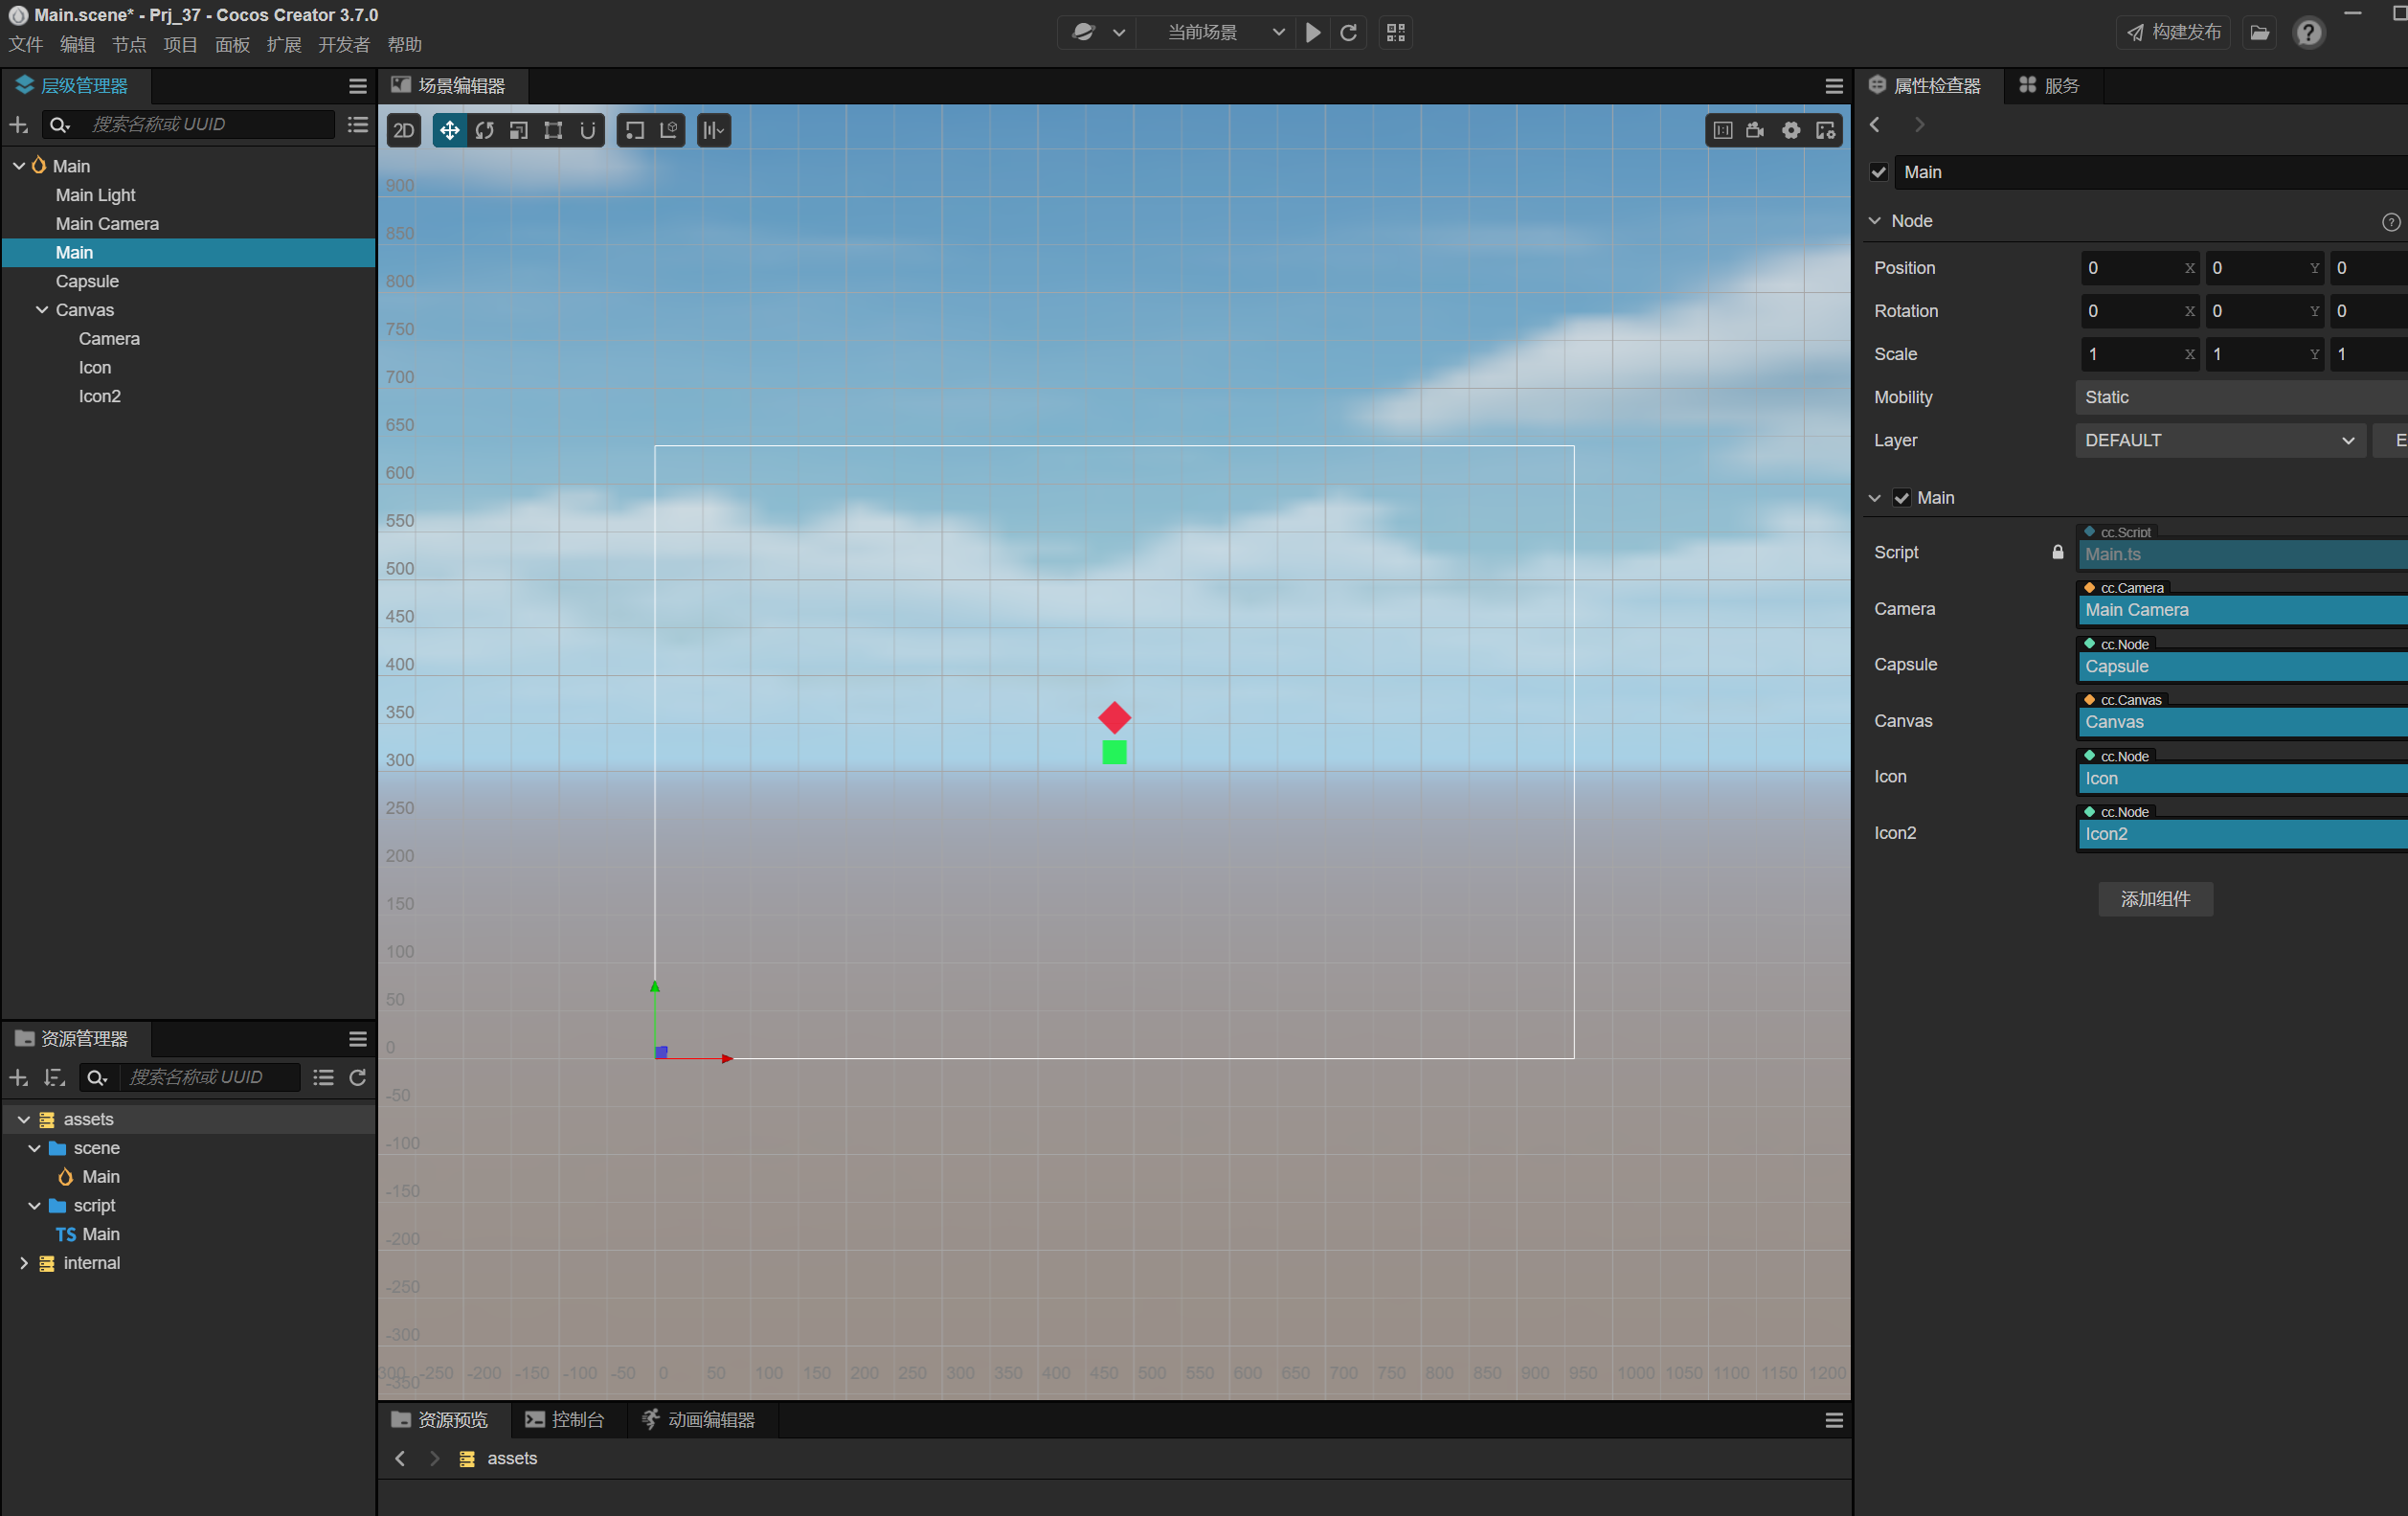Disable the Main script component checkbox
Viewport: 2408px width, 1516px height.
point(1901,498)
